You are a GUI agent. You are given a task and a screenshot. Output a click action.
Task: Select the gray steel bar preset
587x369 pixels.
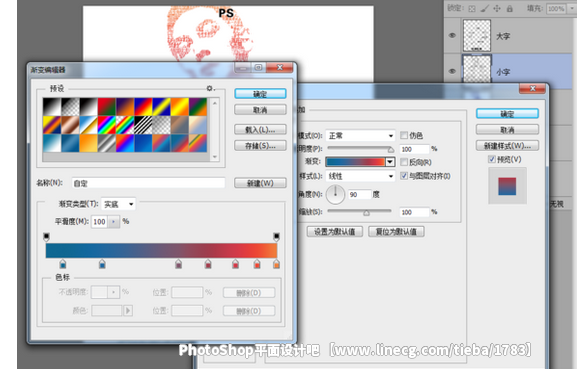(x=107, y=143)
